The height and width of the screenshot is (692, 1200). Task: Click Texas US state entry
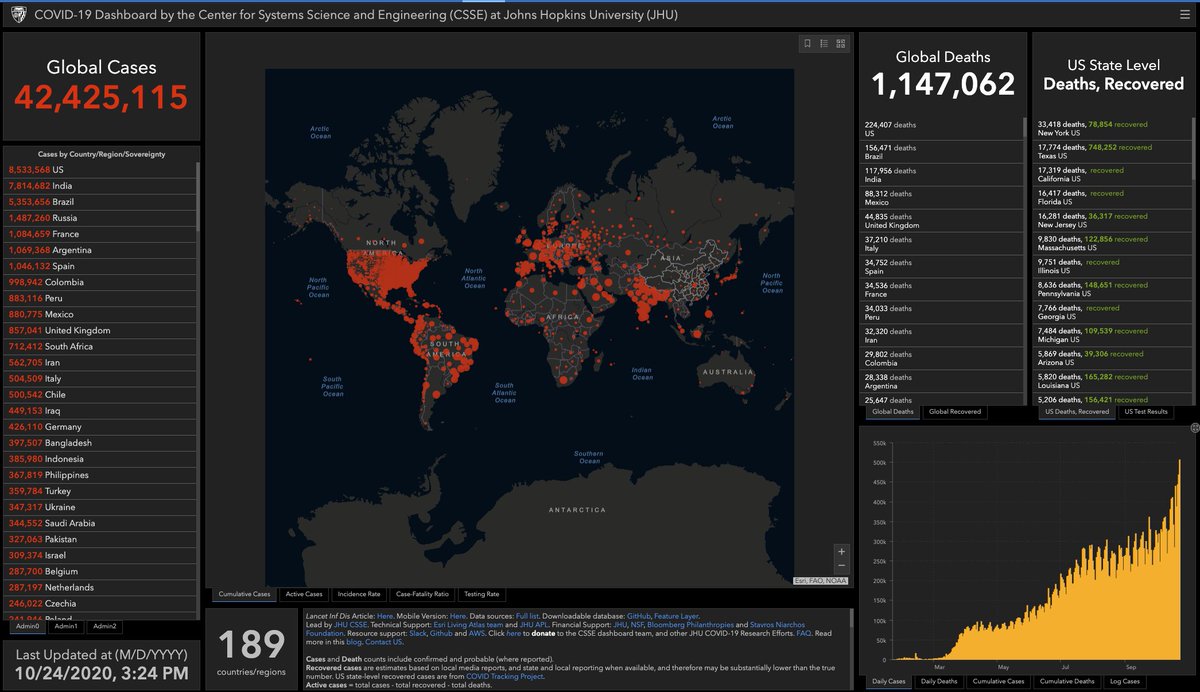point(1112,152)
